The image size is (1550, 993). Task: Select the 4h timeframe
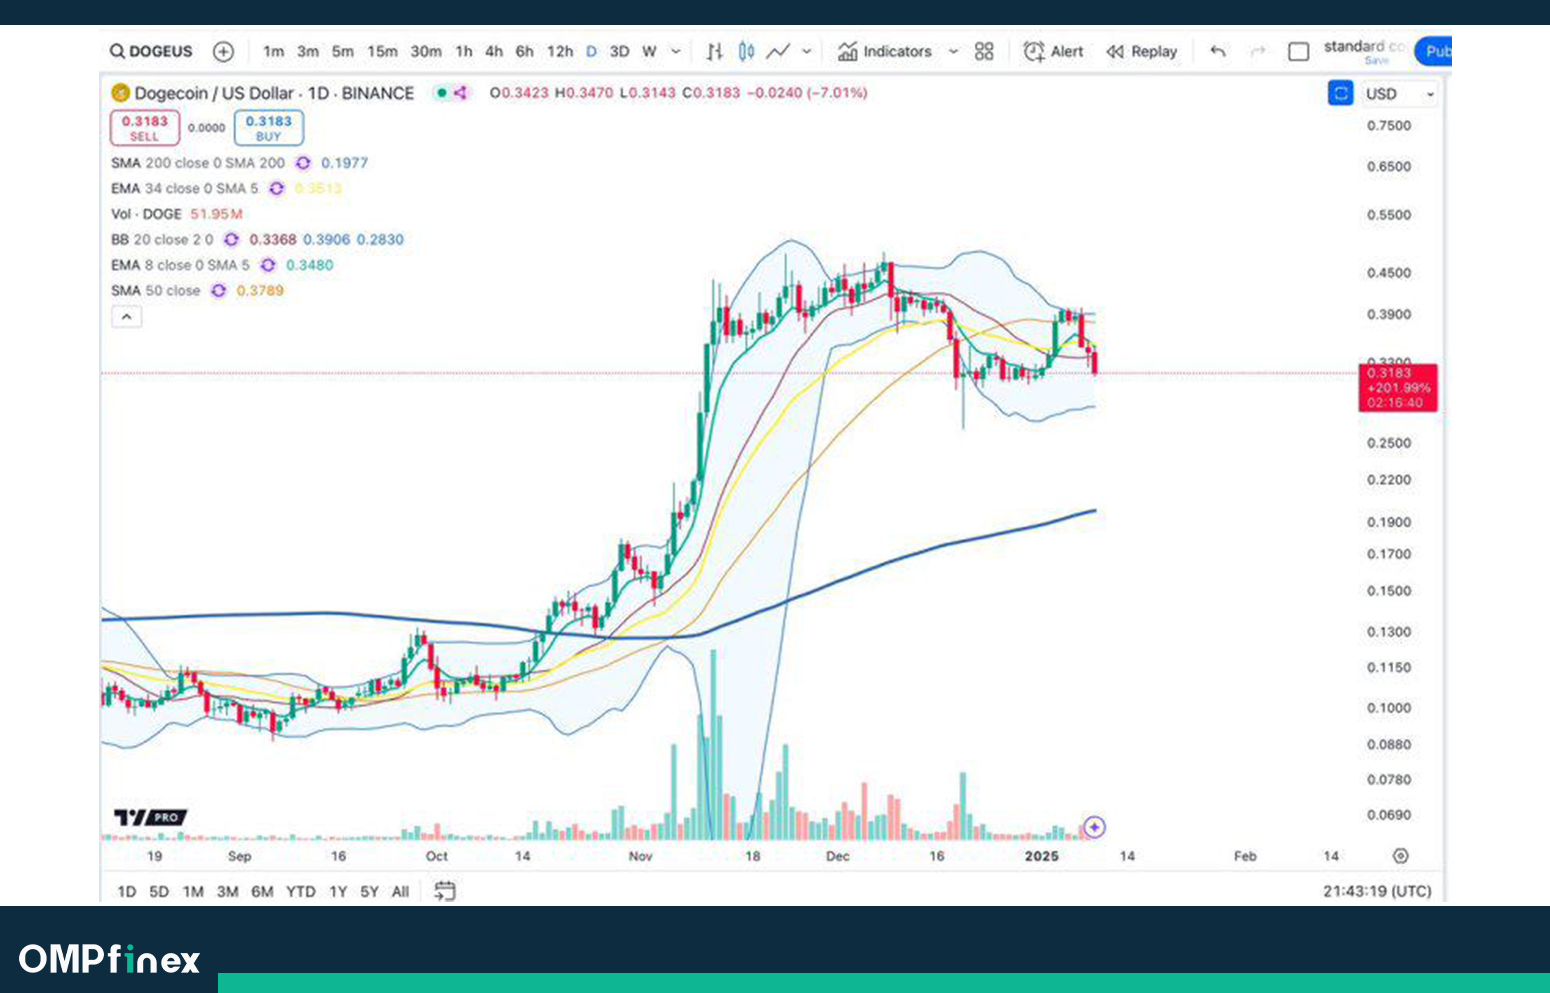[x=494, y=51]
